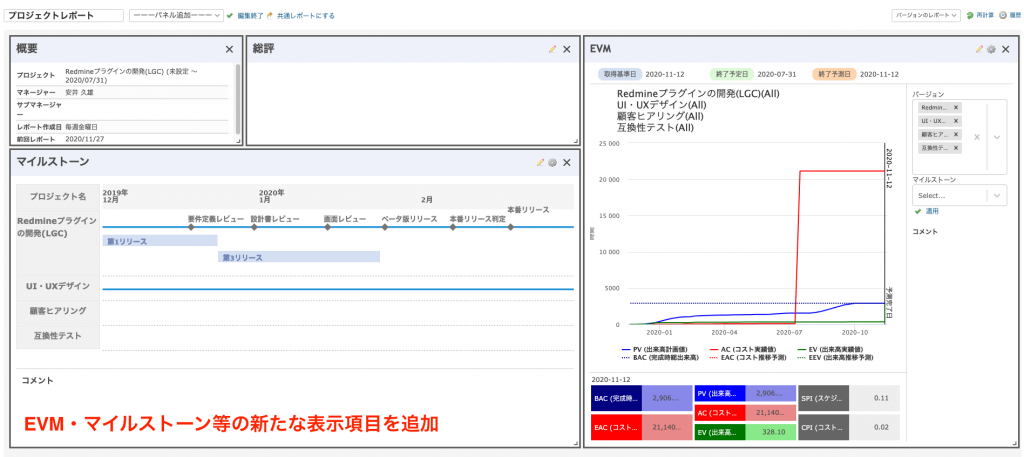
Task: Select the 本番リリース判定 milestone diamond
Action: click(x=453, y=227)
